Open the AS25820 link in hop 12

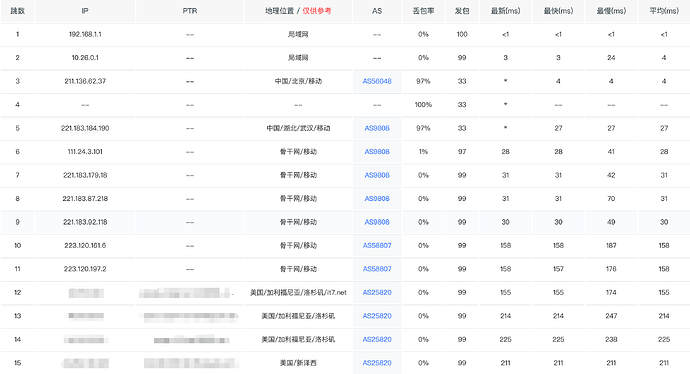[x=377, y=292]
